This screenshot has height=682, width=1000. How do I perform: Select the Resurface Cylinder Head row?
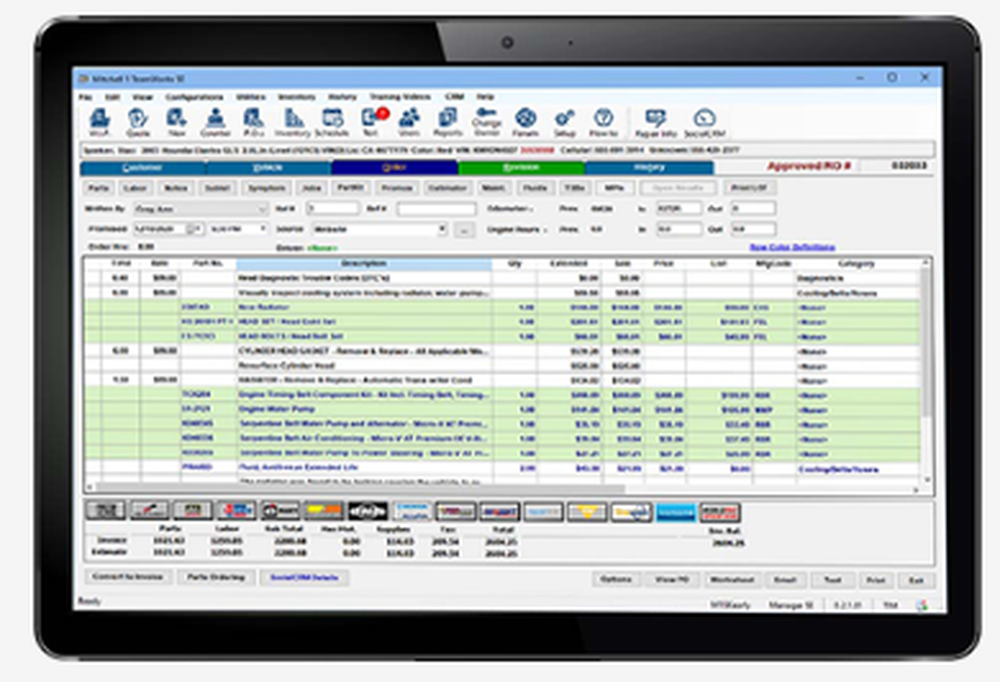coord(503,366)
